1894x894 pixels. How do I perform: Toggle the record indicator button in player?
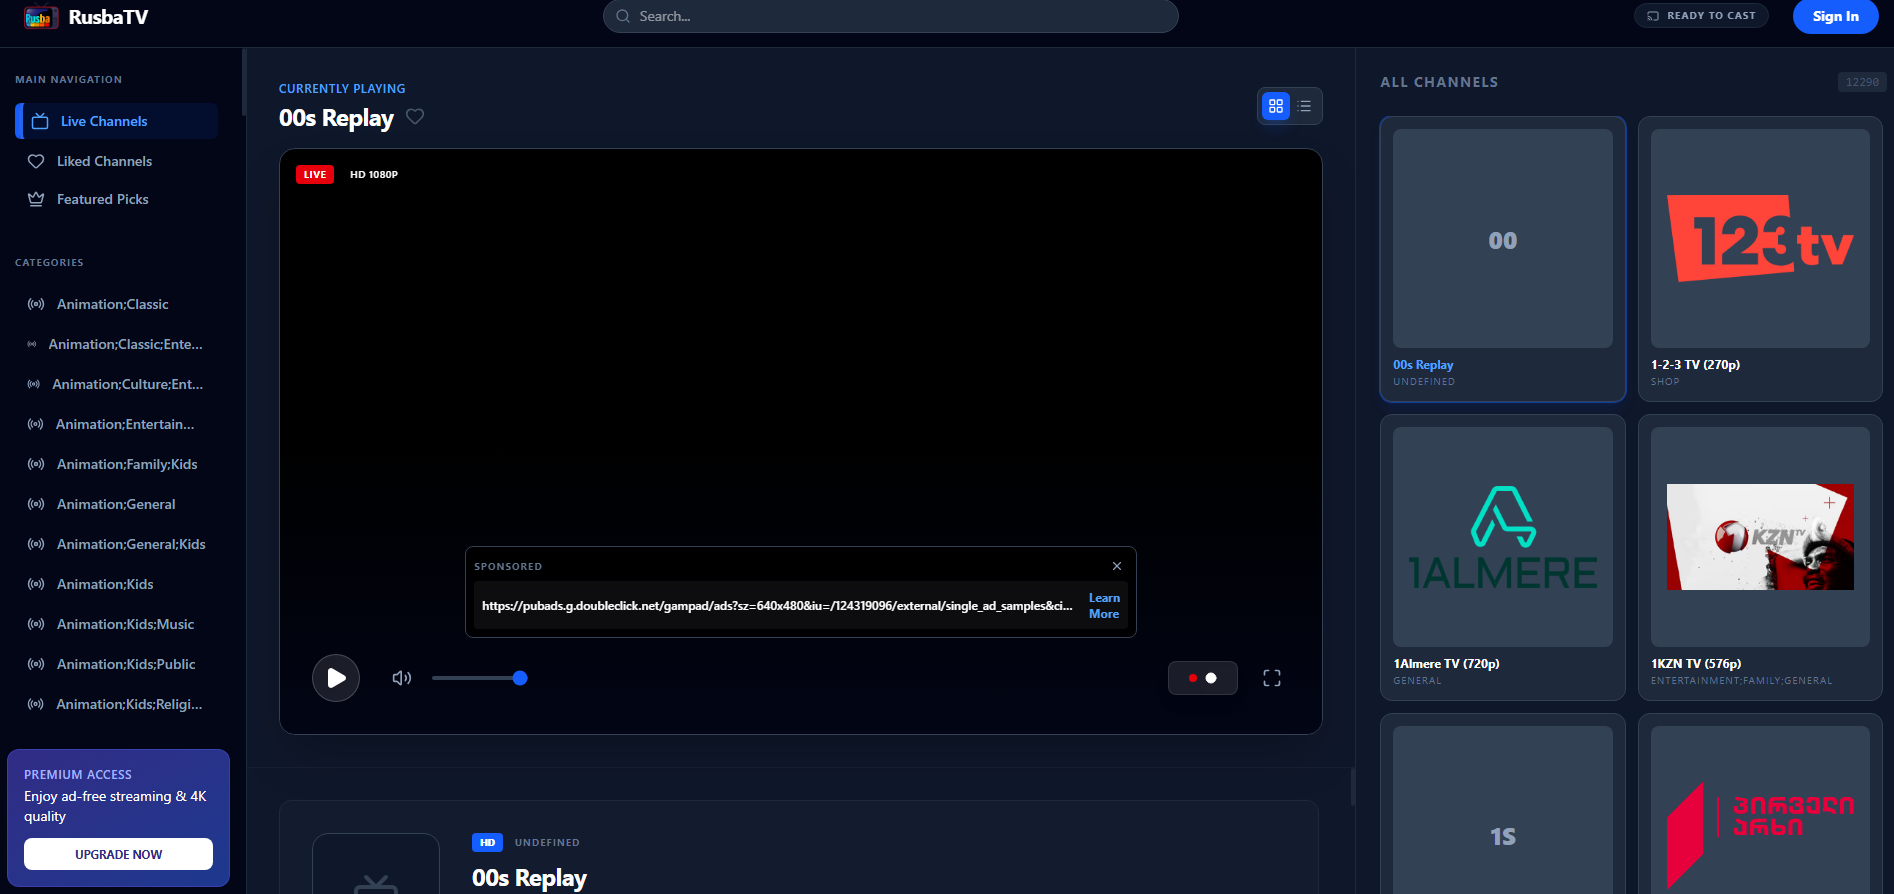click(x=1202, y=678)
